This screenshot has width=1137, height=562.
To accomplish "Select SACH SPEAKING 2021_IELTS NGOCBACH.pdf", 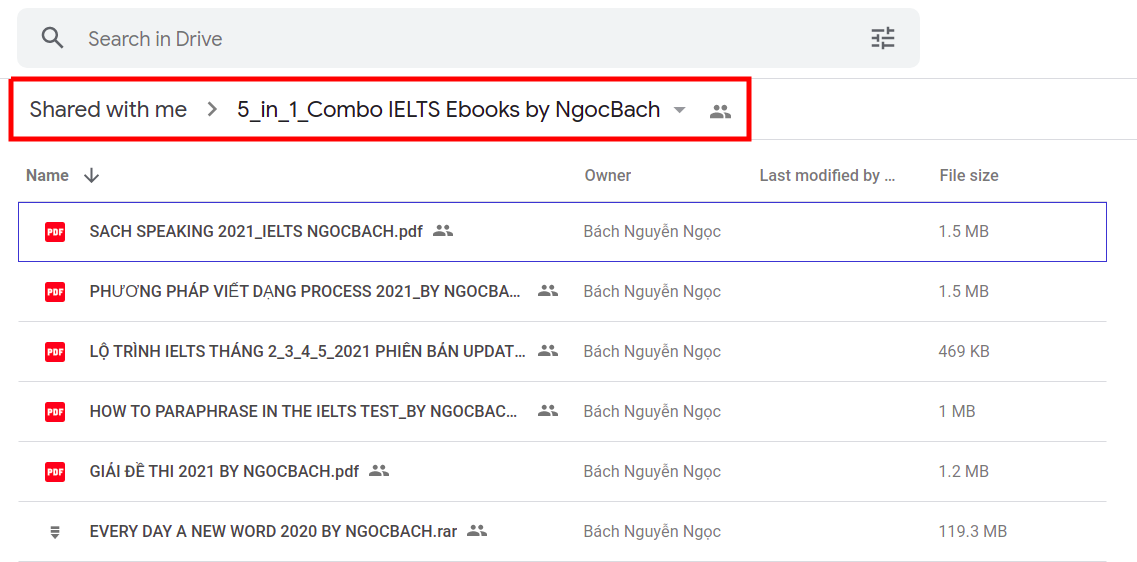I will tap(256, 232).
